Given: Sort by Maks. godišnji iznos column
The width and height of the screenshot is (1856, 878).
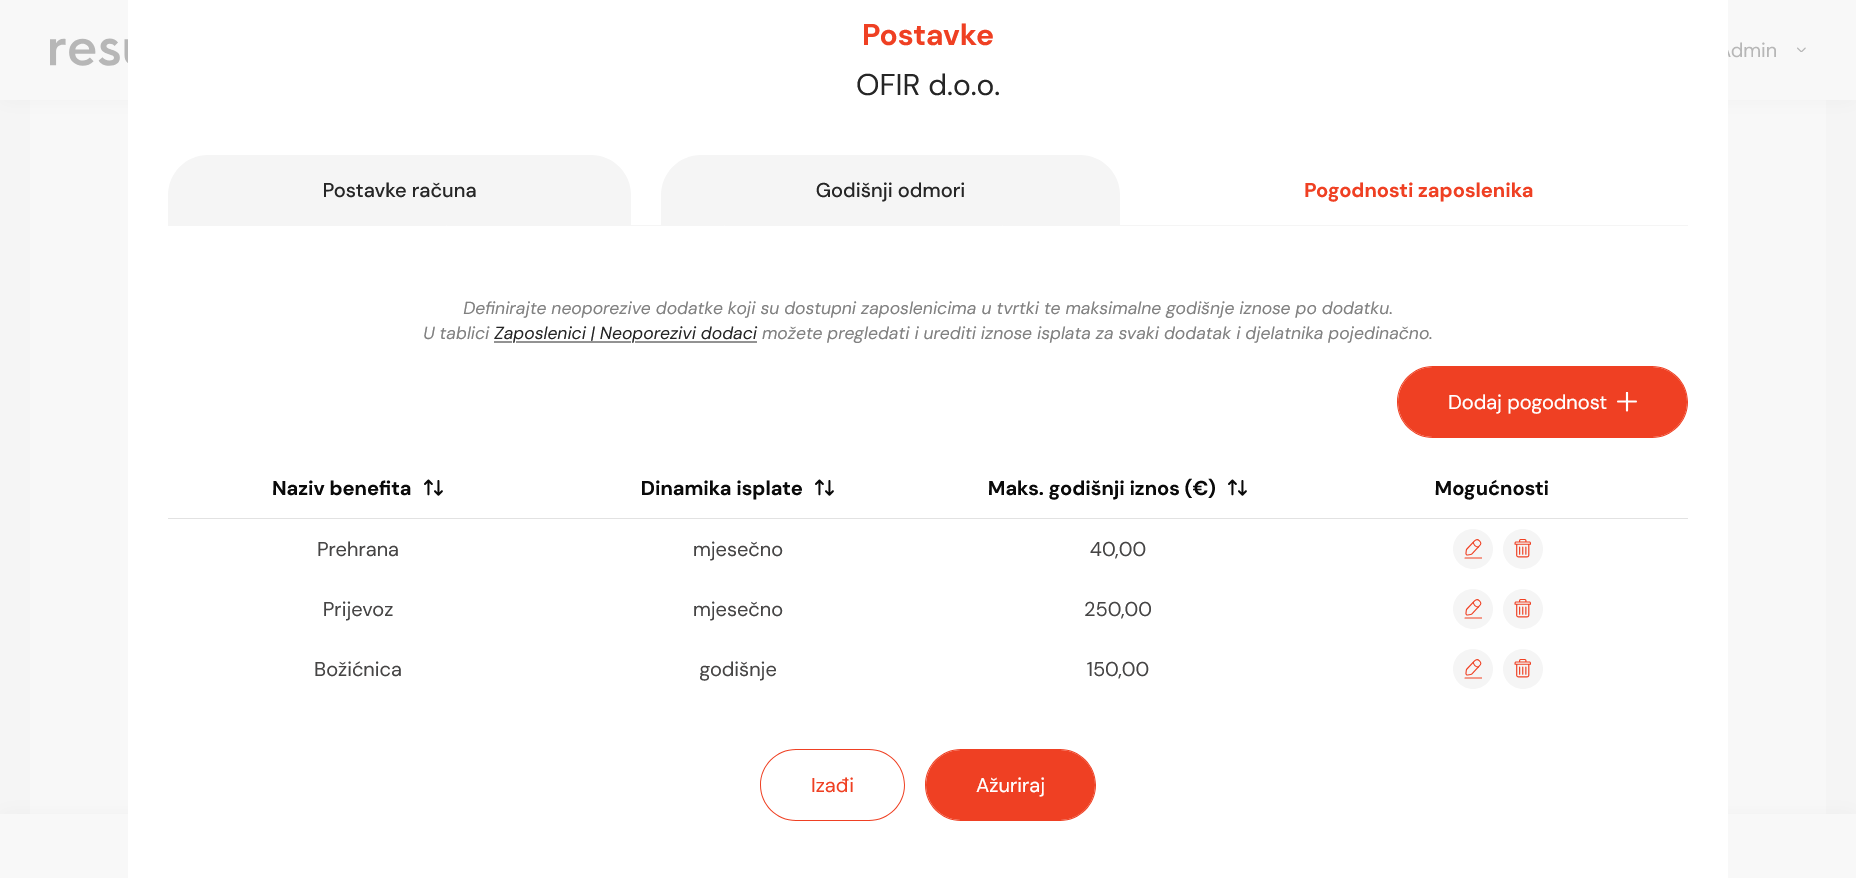Looking at the screenshot, I should pos(1237,488).
